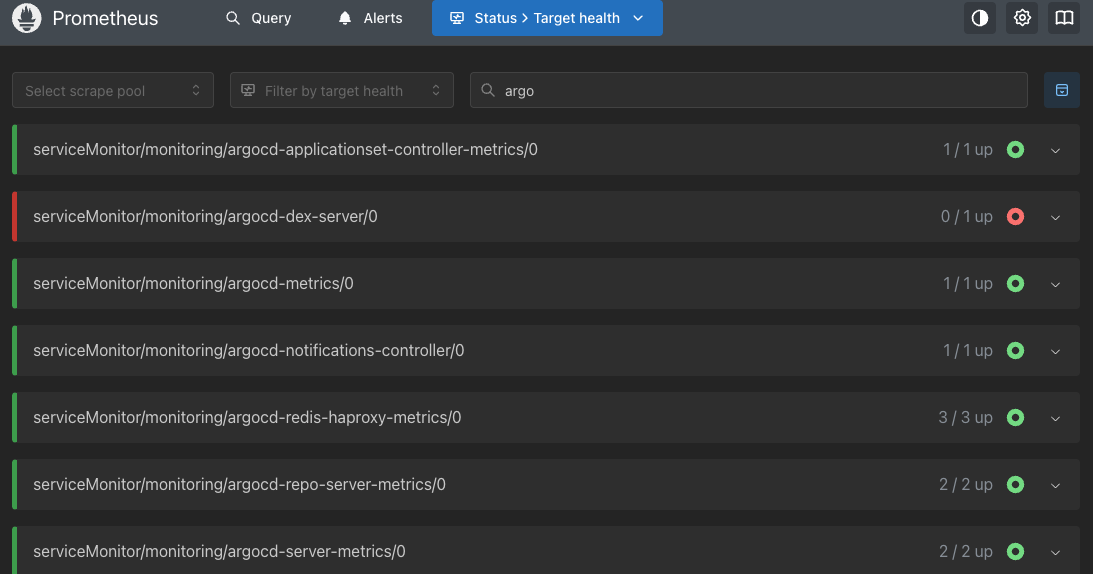The image size is (1093, 574).
Task: Click red status dot for argocd-dex-server
Action: tap(1016, 216)
